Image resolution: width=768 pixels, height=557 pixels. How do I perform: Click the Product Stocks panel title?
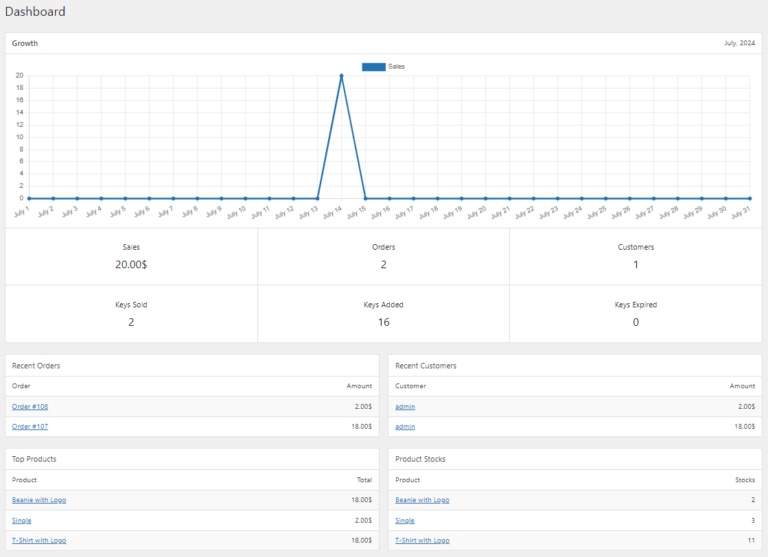(x=420, y=459)
